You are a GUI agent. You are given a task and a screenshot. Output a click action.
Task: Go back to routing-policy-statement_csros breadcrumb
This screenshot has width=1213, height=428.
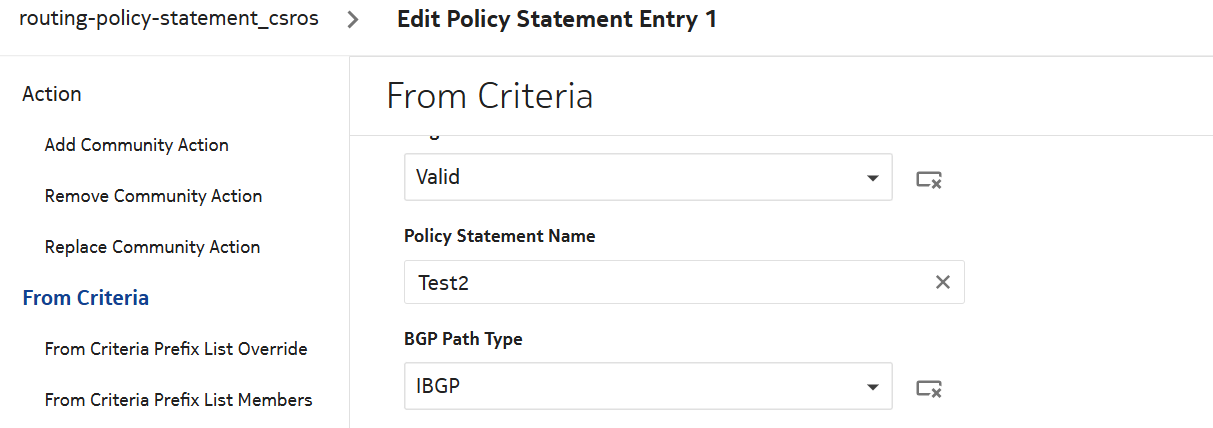[169, 19]
